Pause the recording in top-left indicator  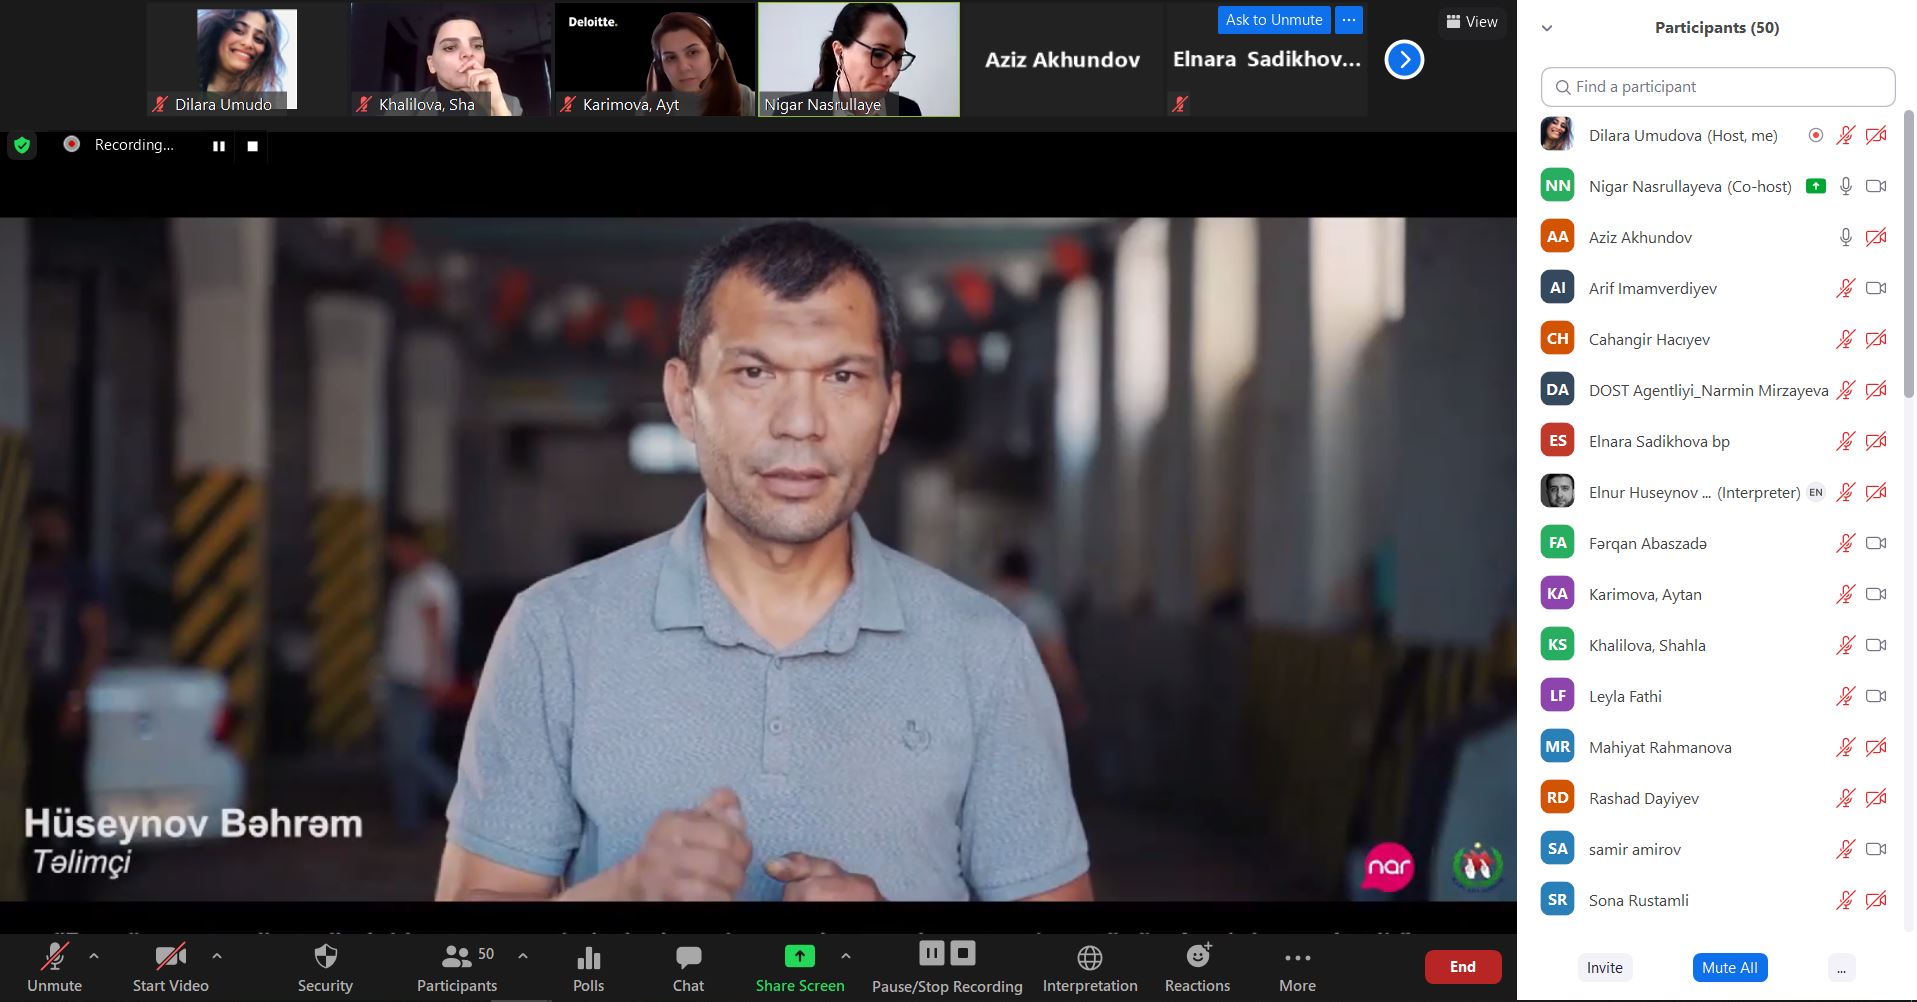[x=218, y=146]
